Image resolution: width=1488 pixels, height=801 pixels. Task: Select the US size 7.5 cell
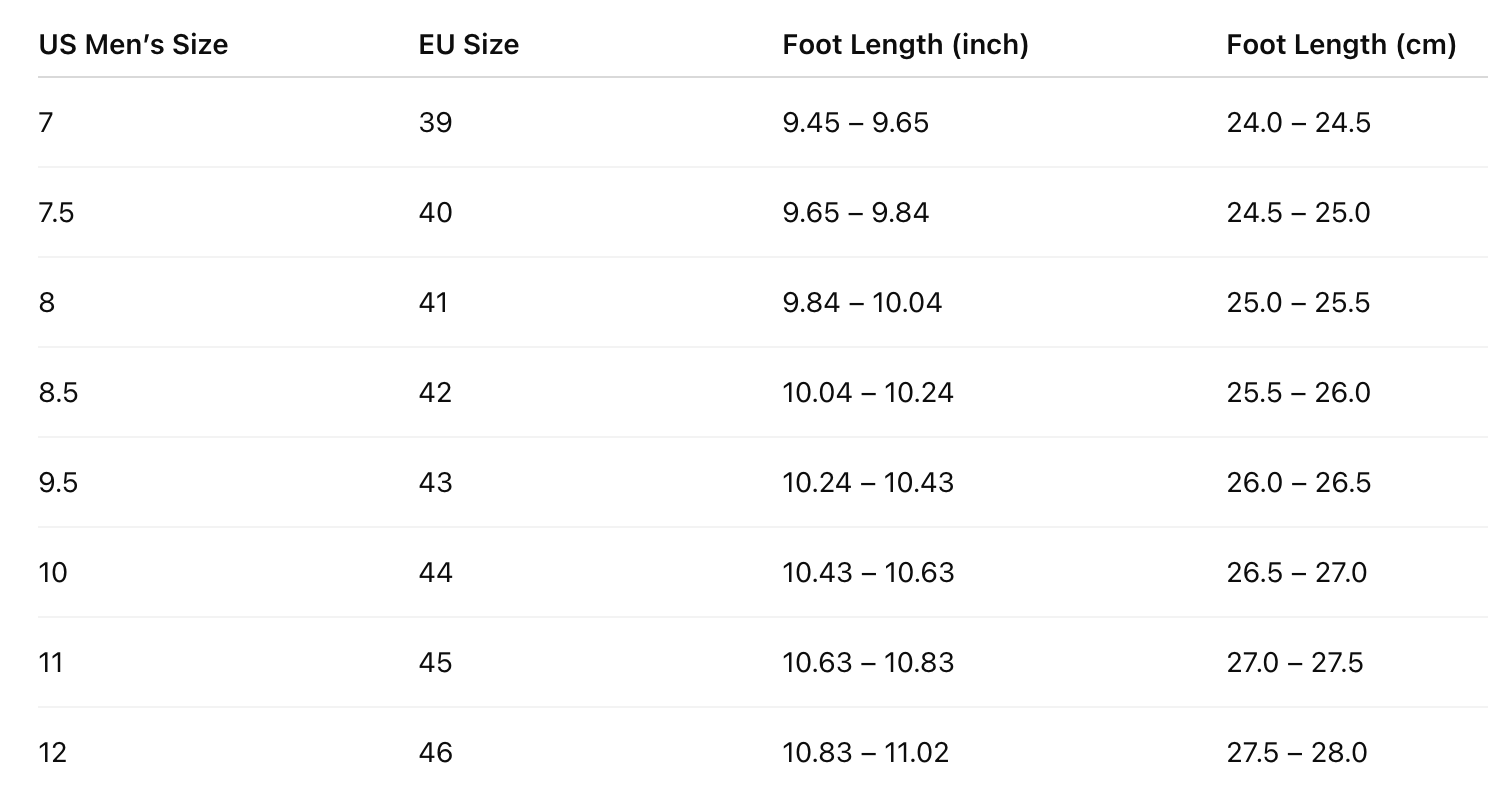pos(56,213)
